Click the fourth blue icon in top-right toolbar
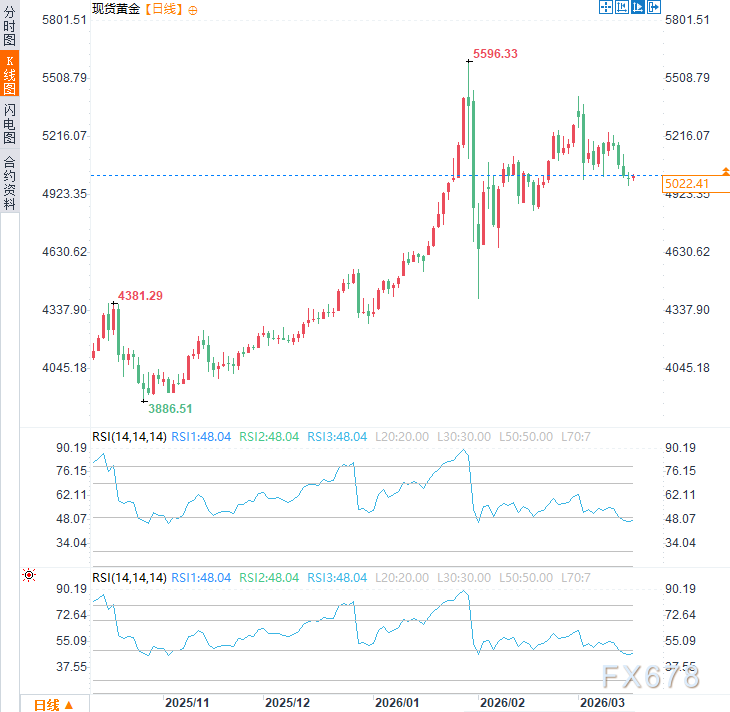 coord(653,8)
